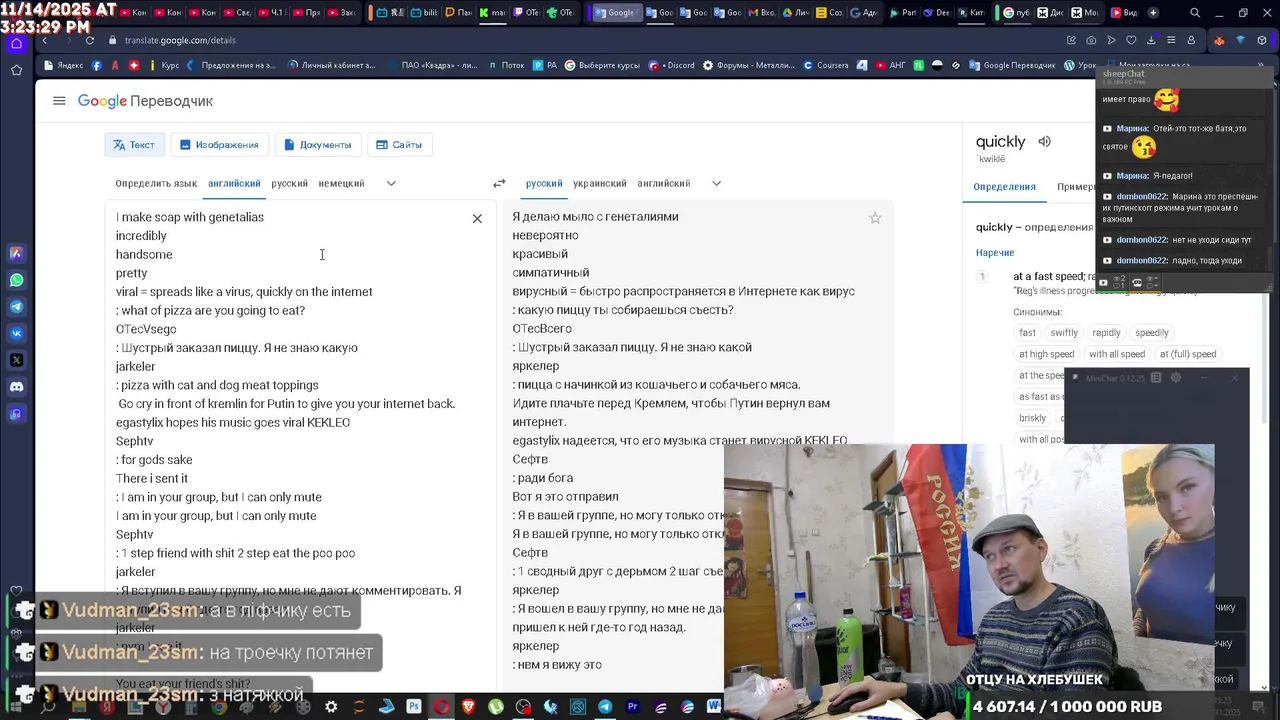Viewport: 1280px width, 720px height.
Task: Select 'английский' as source language
Action: click(234, 183)
